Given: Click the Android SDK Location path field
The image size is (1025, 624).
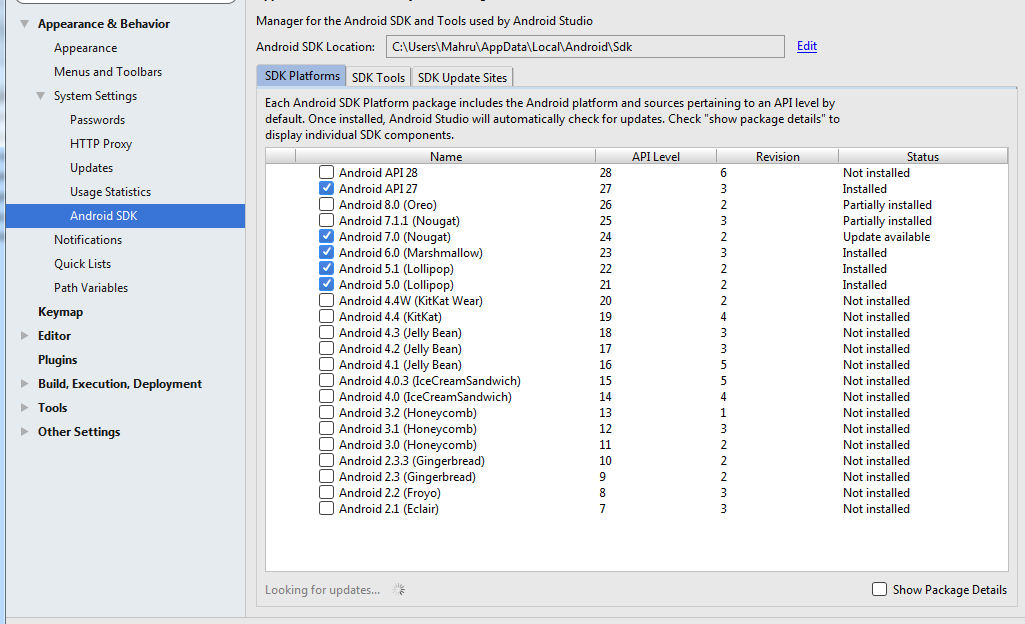Looking at the screenshot, I should point(584,47).
